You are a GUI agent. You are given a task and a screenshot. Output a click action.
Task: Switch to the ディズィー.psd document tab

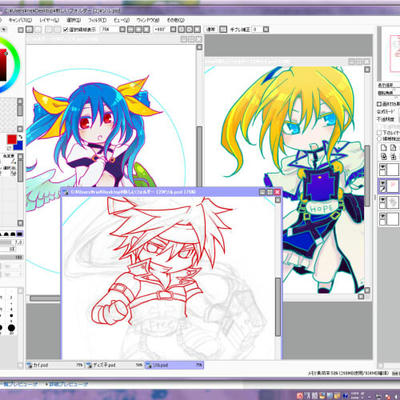[114, 365]
